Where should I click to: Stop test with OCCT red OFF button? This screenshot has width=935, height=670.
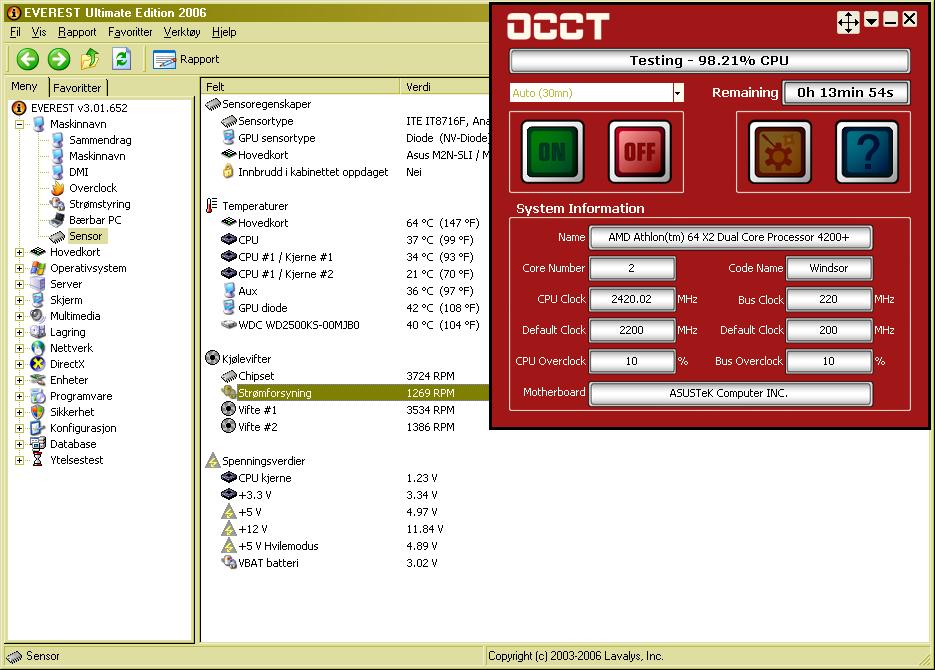[x=639, y=152]
